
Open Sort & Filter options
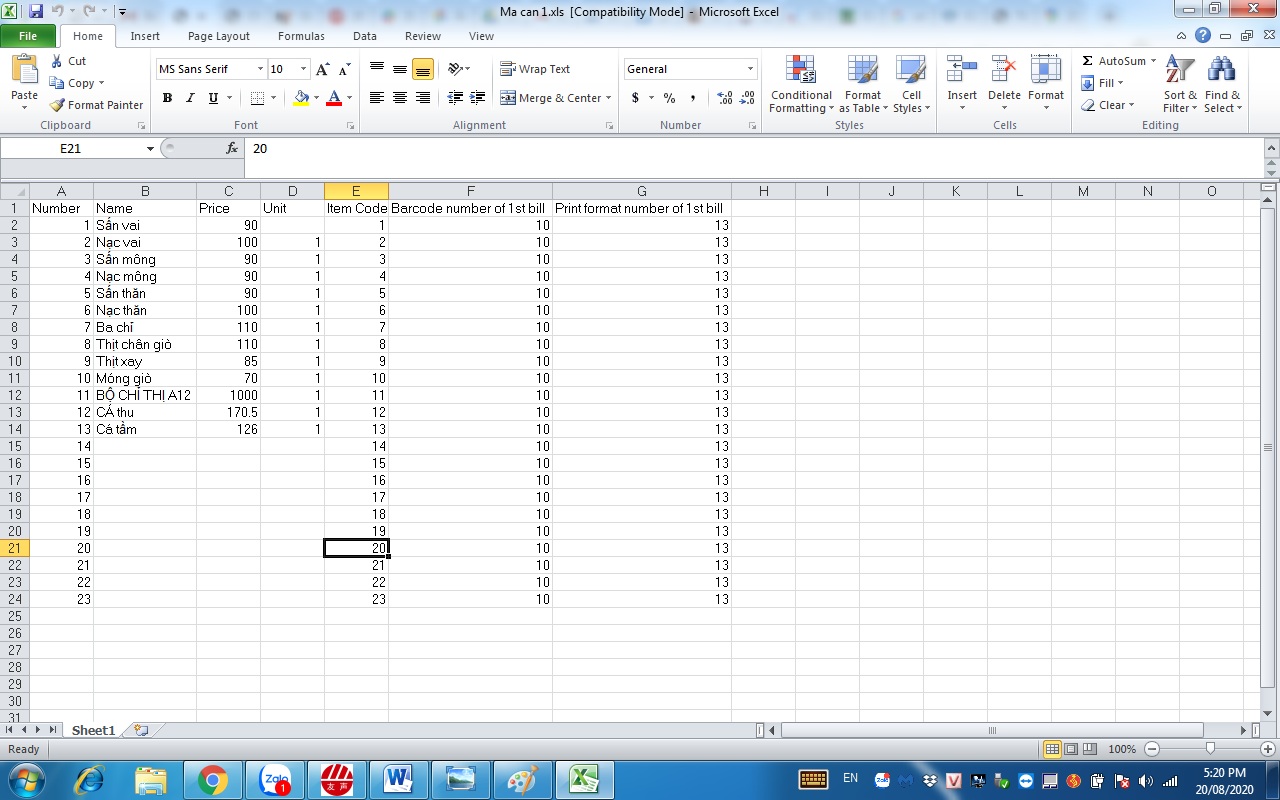click(x=1180, y=85)
